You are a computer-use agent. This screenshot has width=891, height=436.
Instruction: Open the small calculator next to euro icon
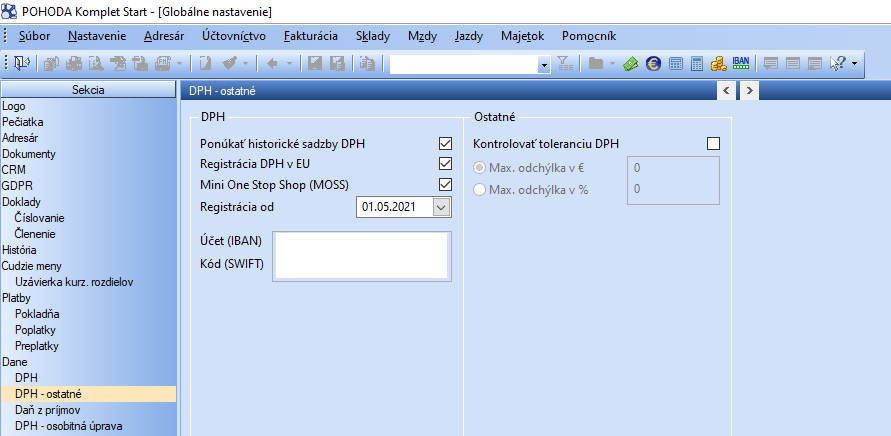675,64
